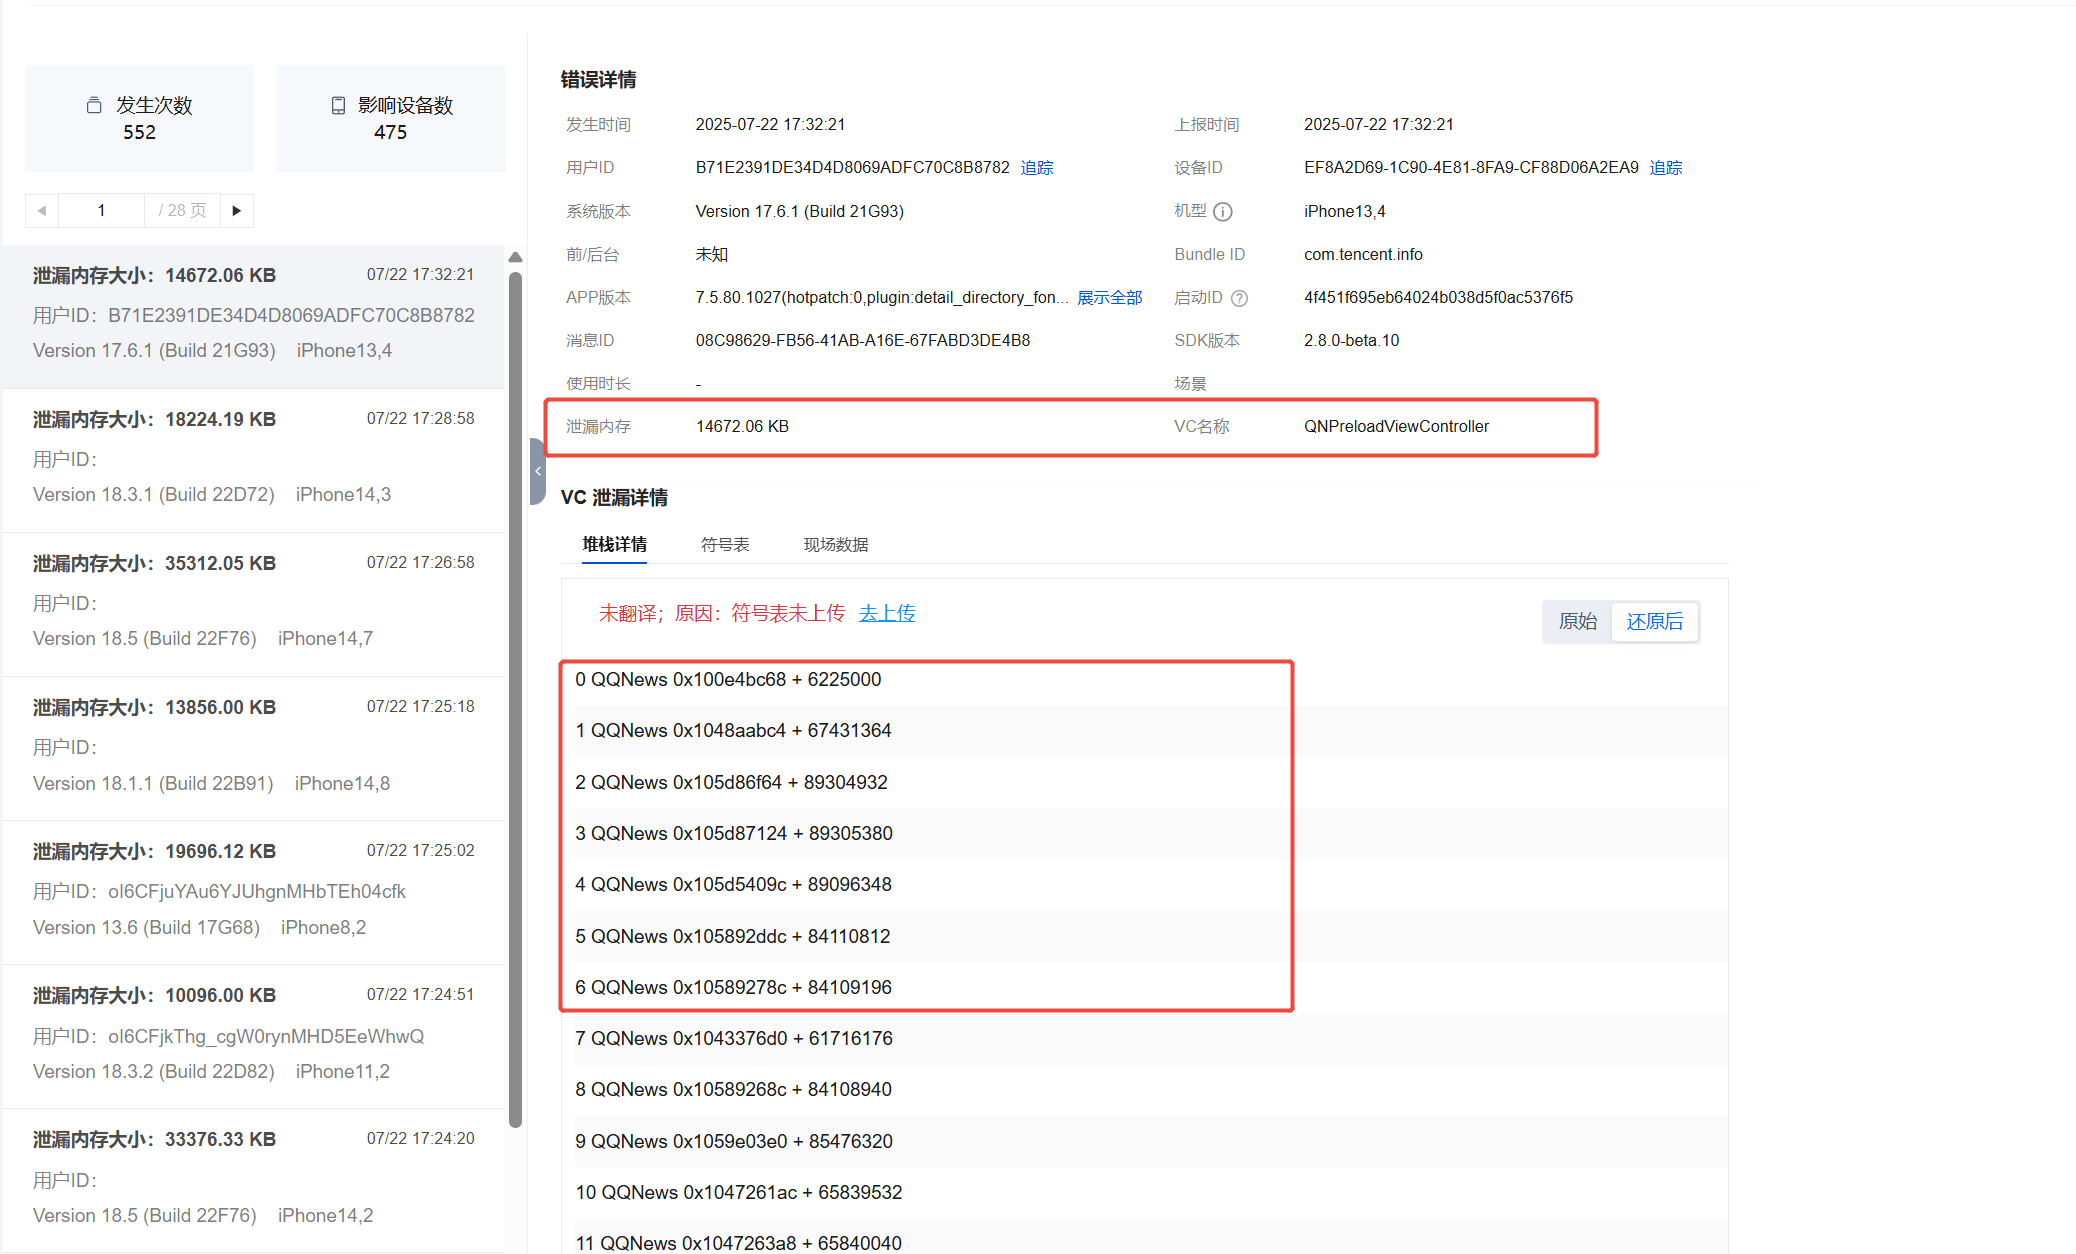This screenshot has height=1254, width=2076.
Task: Open the 符号表 tab
Action: (724, 545)
